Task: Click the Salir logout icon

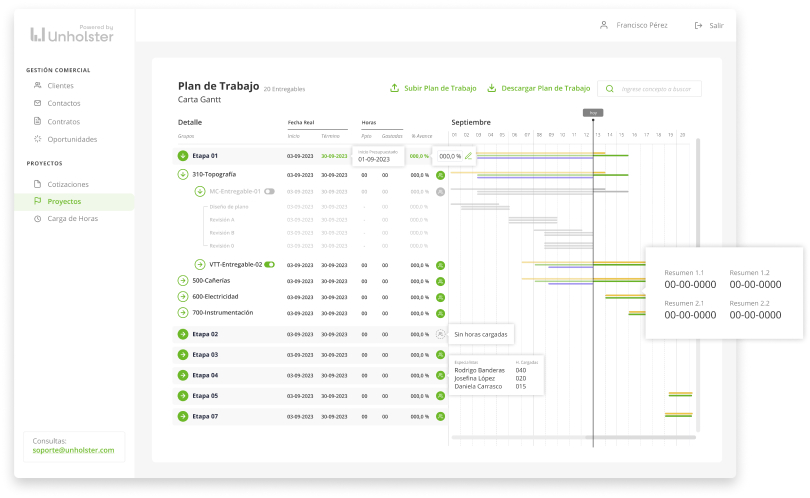Action: (x=698, y=25)
